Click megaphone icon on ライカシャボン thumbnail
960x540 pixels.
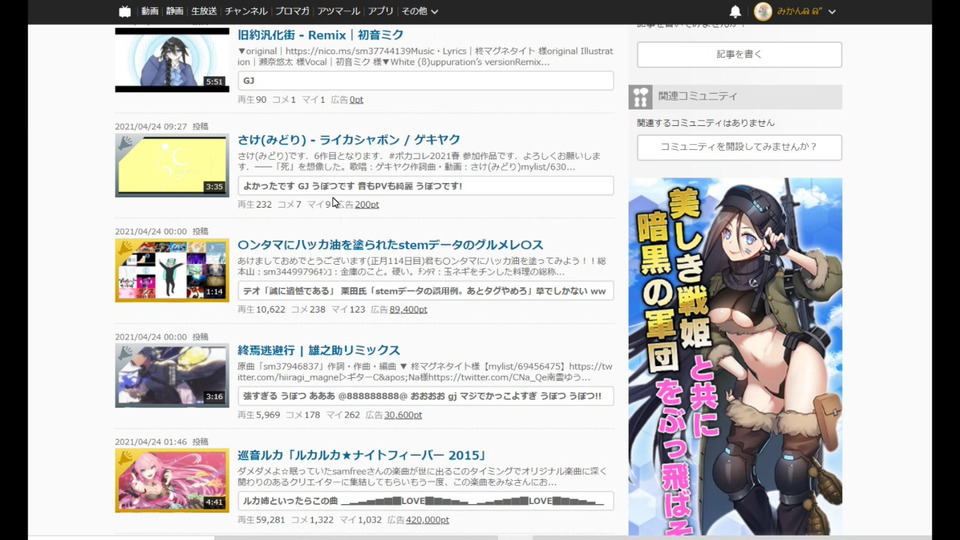(x=126, y=143)
